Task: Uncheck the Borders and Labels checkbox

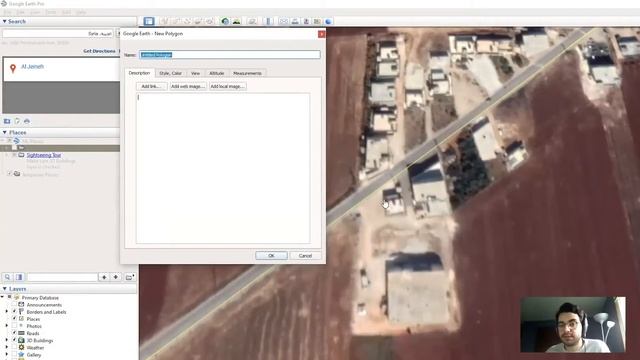Action: [14, 311]
